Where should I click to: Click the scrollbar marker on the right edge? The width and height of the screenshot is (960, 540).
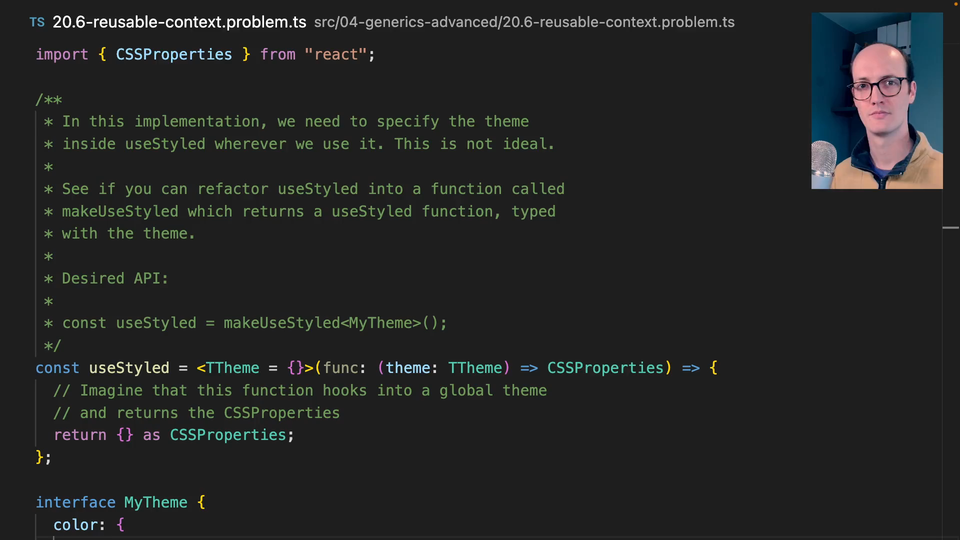[950, 228]
